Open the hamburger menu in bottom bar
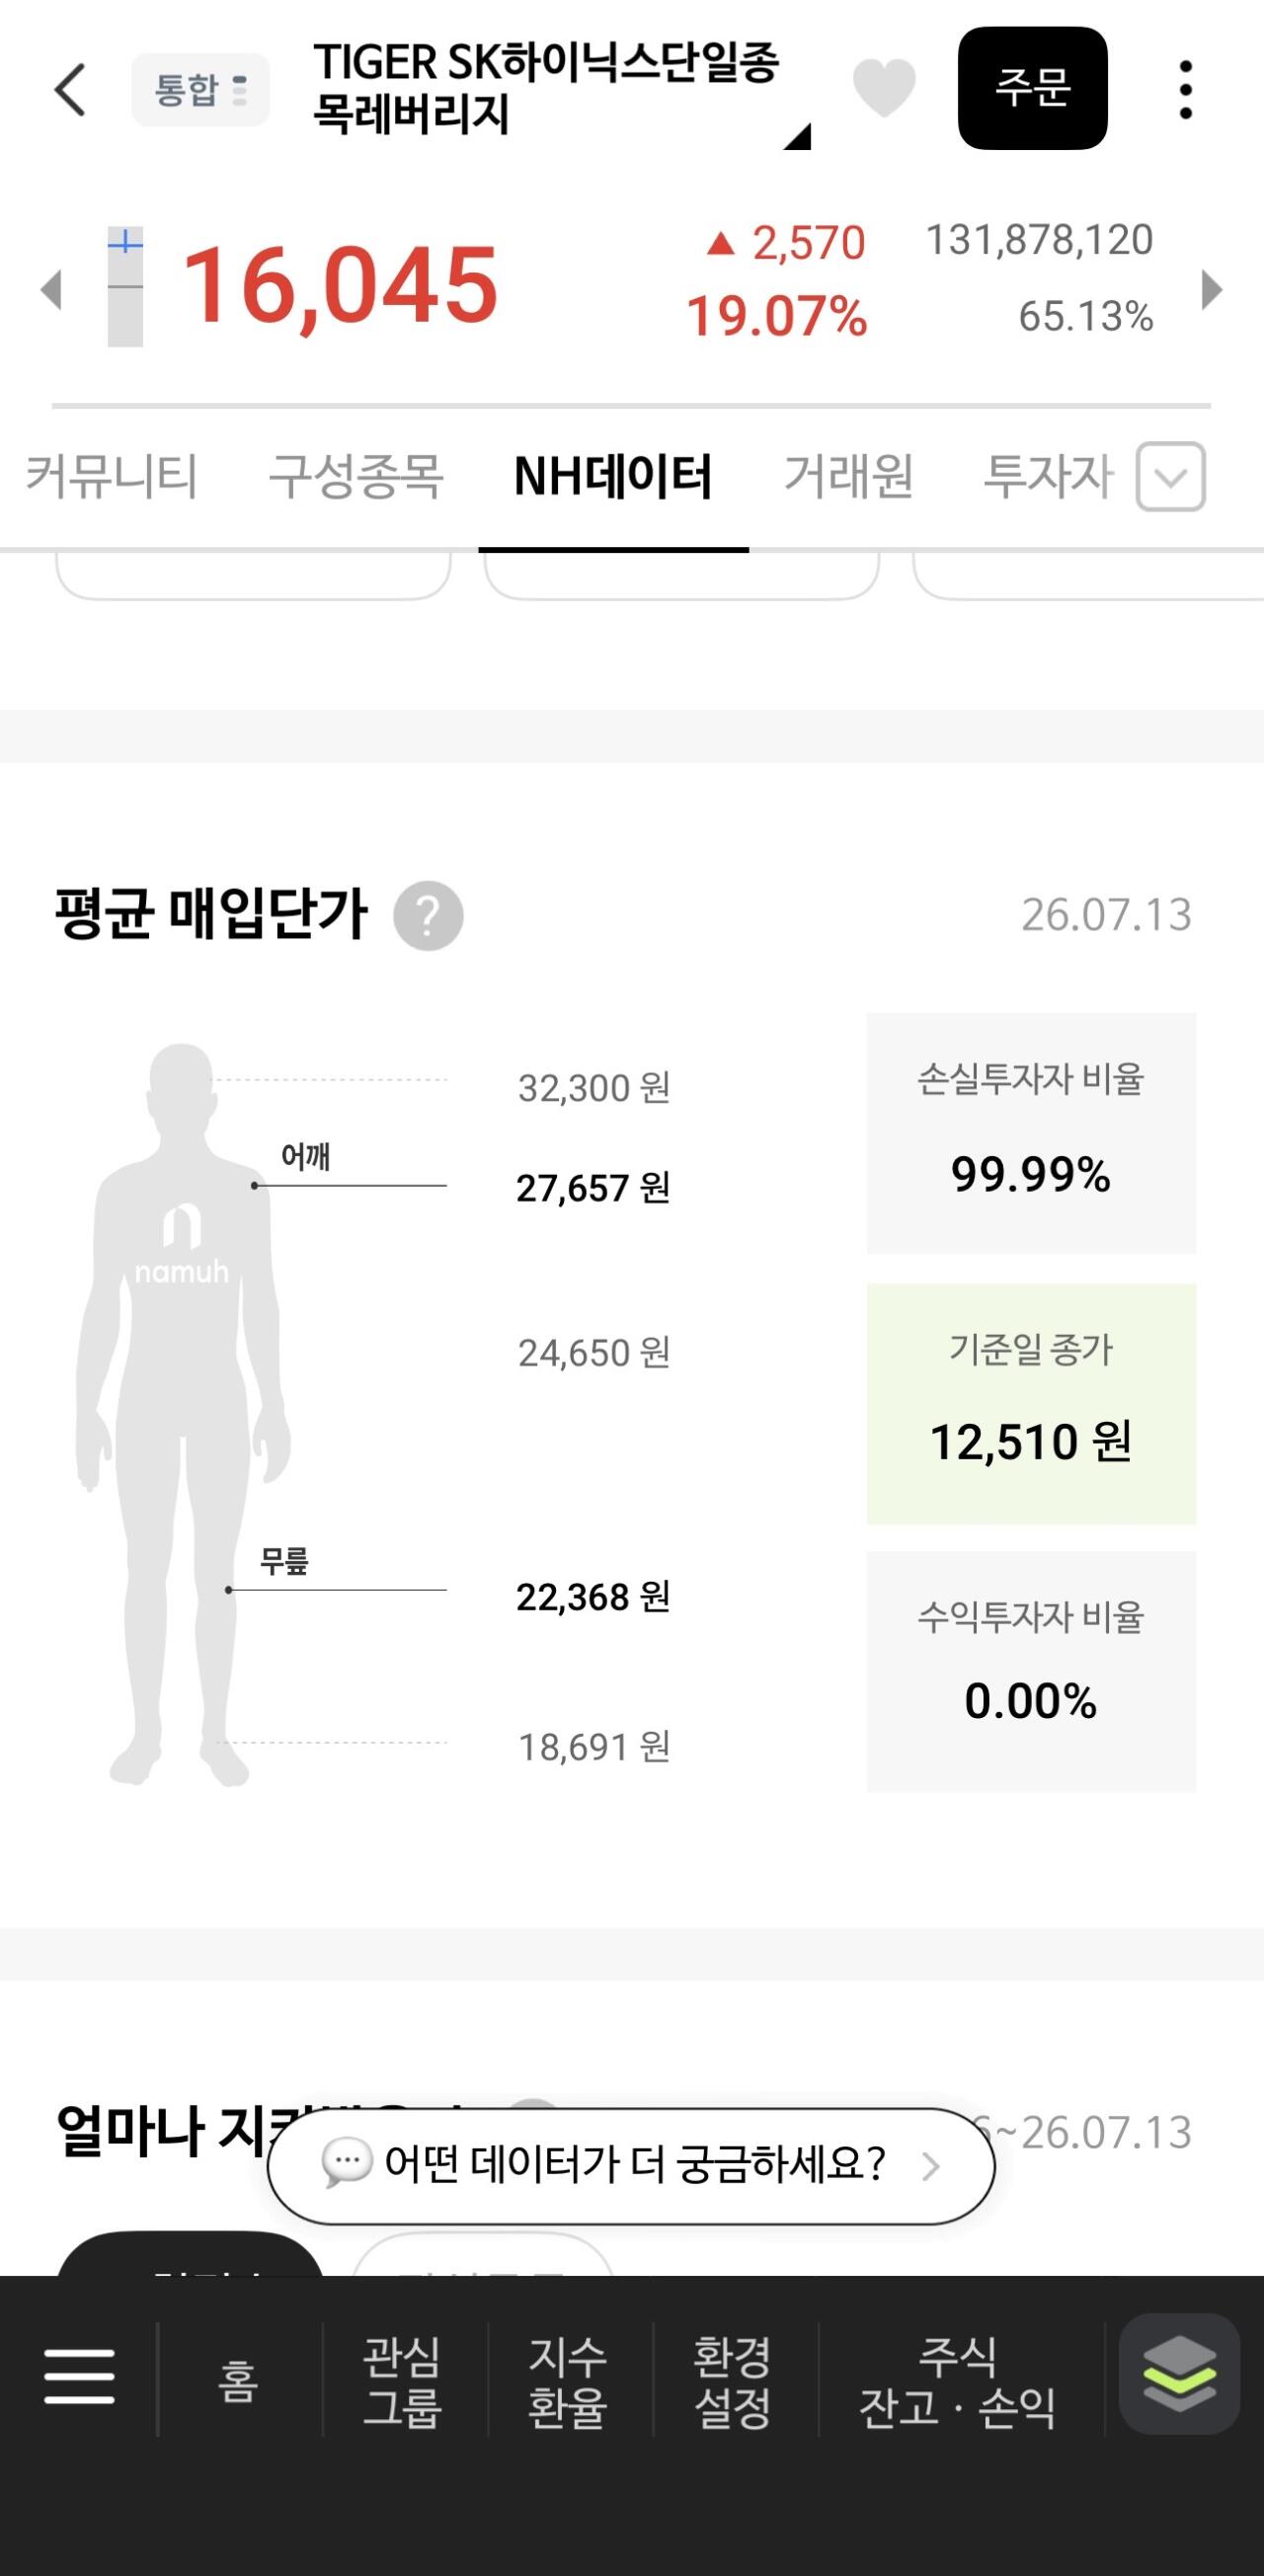 79,2377
